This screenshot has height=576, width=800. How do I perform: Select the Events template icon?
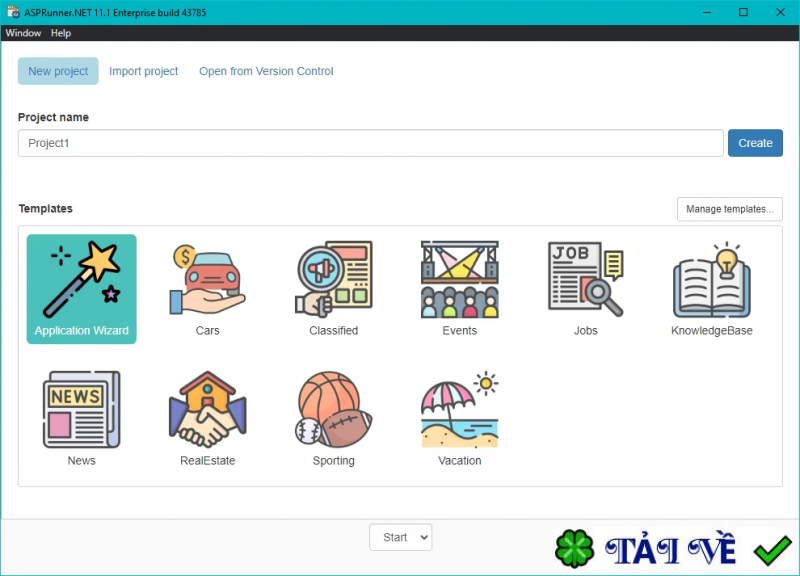[x=459, y=280]
